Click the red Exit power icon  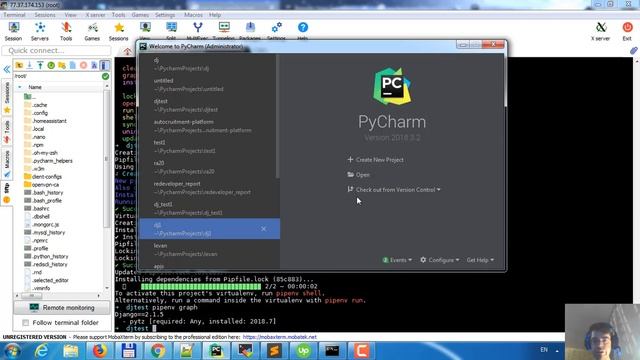(x=627, y=31)
